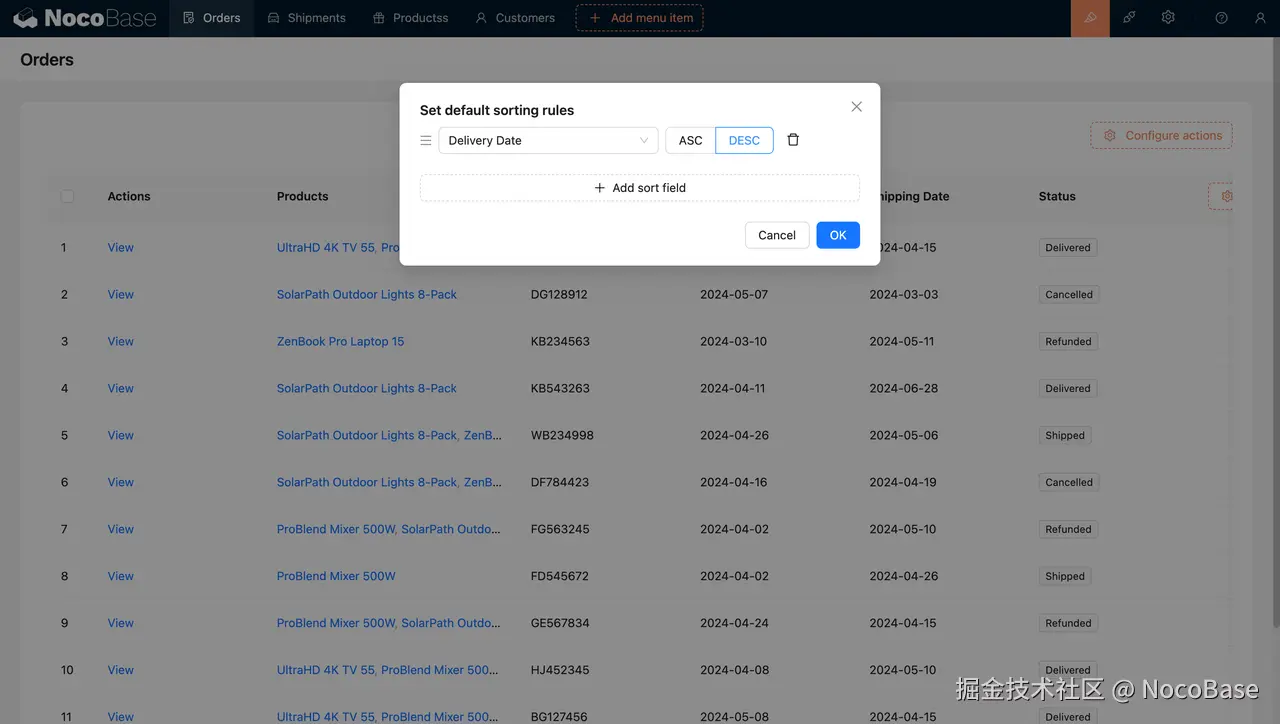Open SolarPath Outdoor Lights link in row 4
The width and height of the screenshot is (1280, 724).
click(367, 389)
